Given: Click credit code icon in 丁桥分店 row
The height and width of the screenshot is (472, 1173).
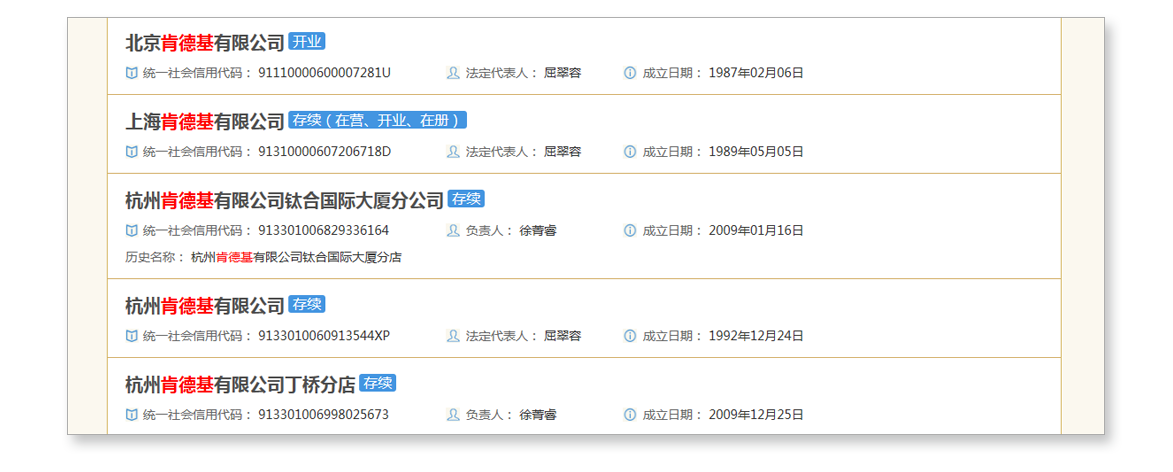Looking at the screenshot, I should point(132,414).
